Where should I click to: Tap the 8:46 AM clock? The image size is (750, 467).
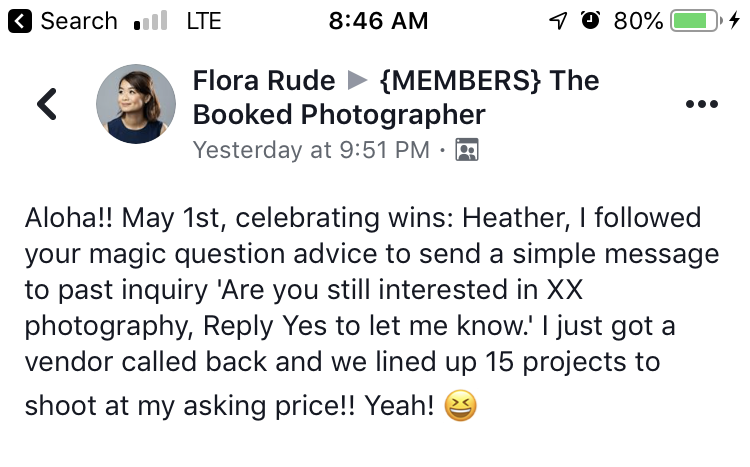pyautogui.click(x=378, y=21)
